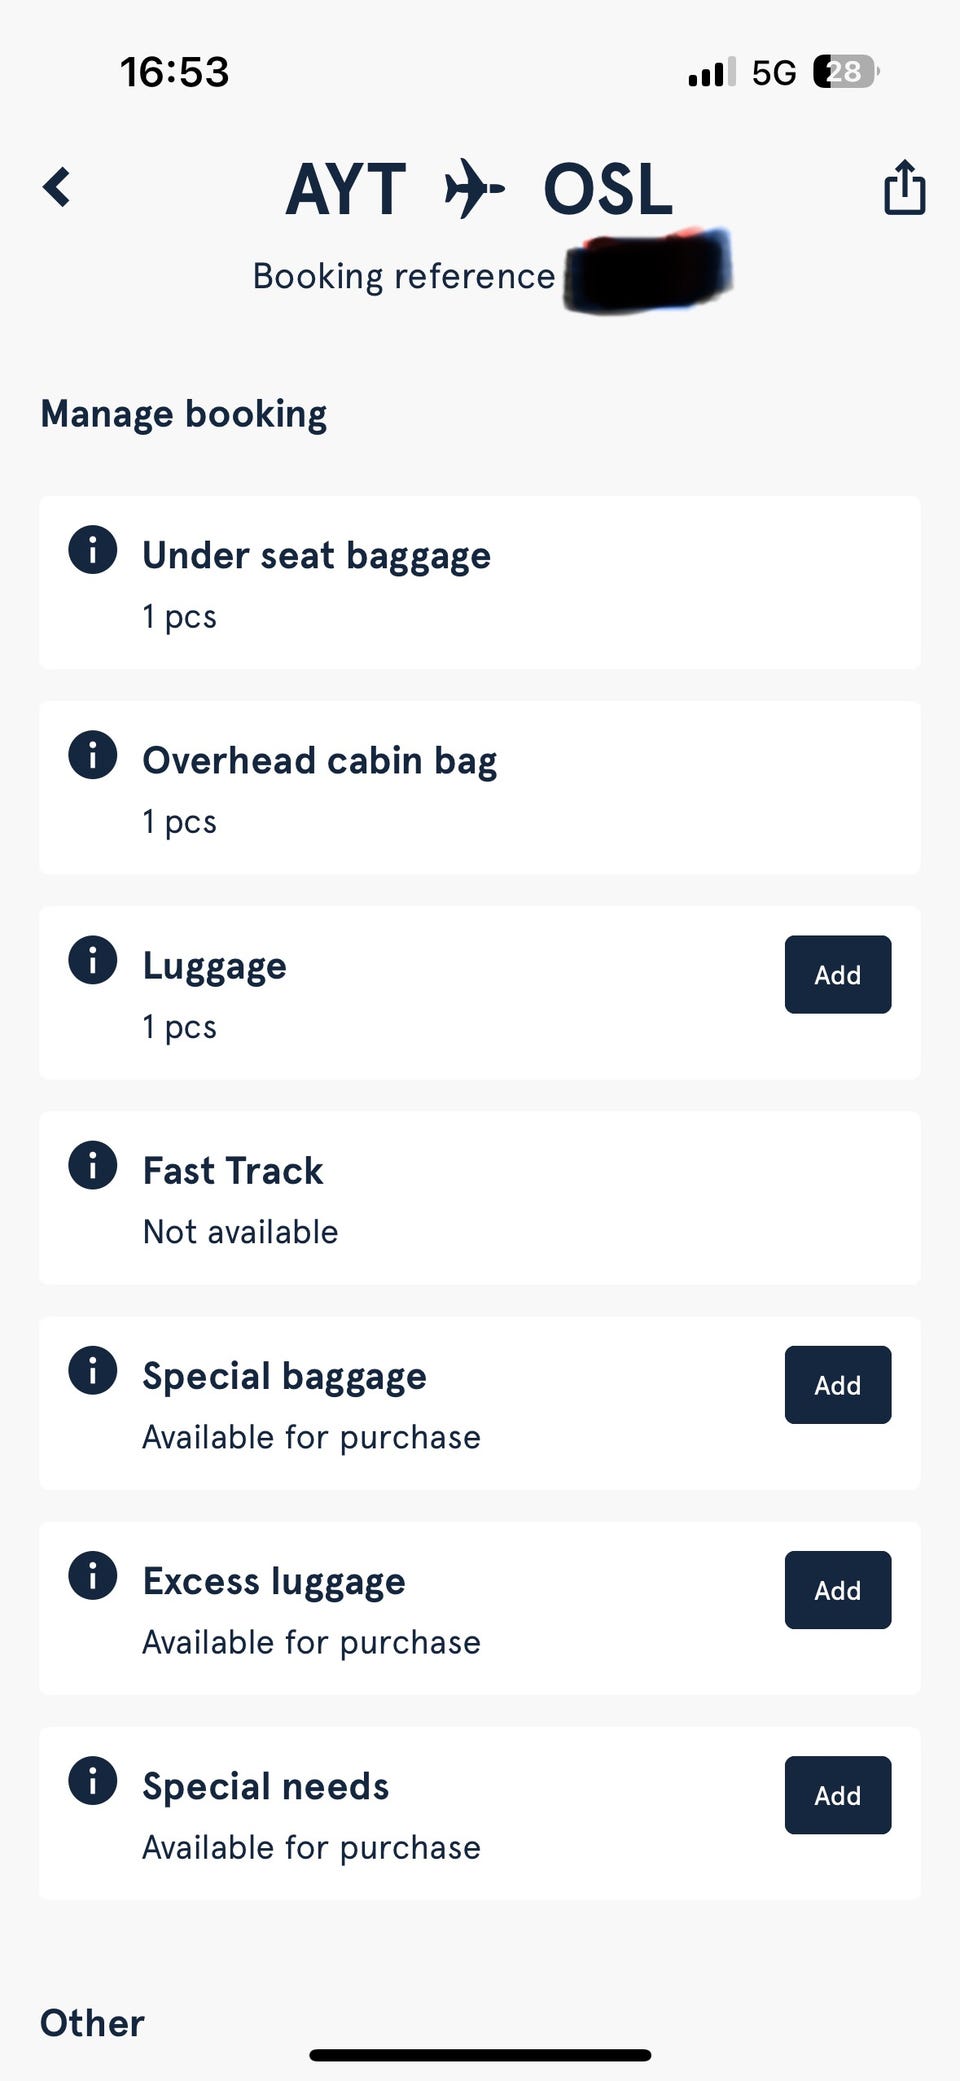
Task: Tap the Booking reference label
Action: 403,276
